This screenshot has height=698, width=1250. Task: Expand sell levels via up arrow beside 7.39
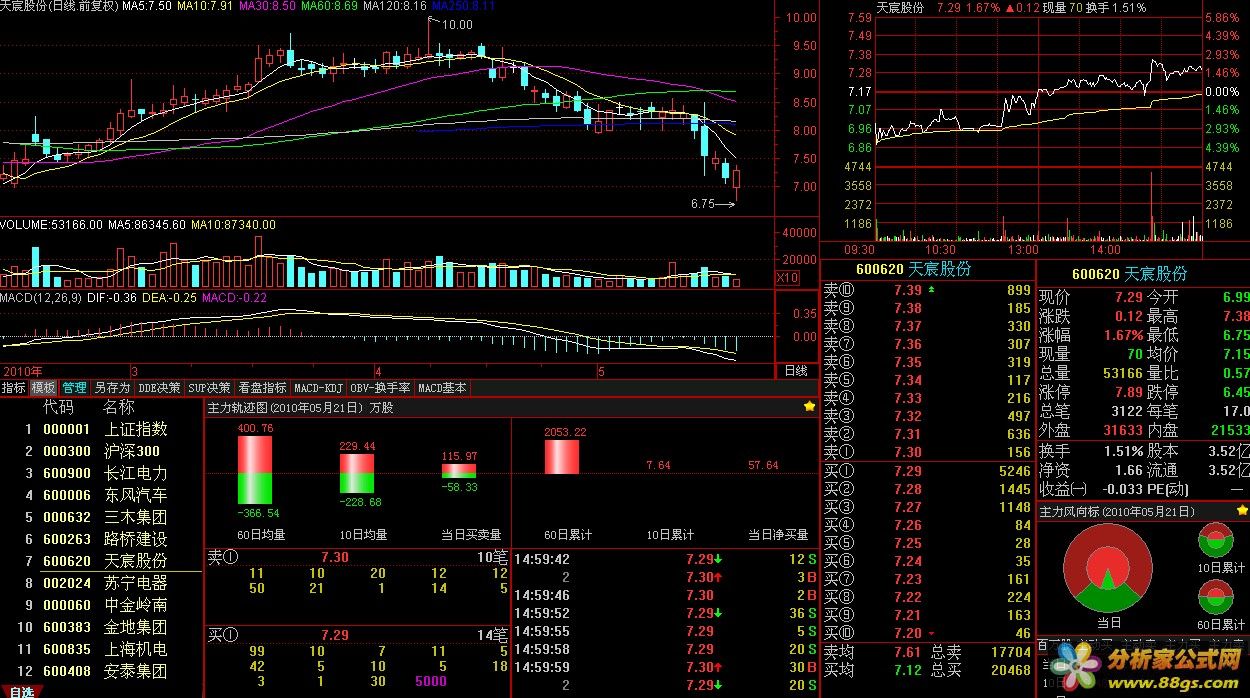click(x=932, y=290)
